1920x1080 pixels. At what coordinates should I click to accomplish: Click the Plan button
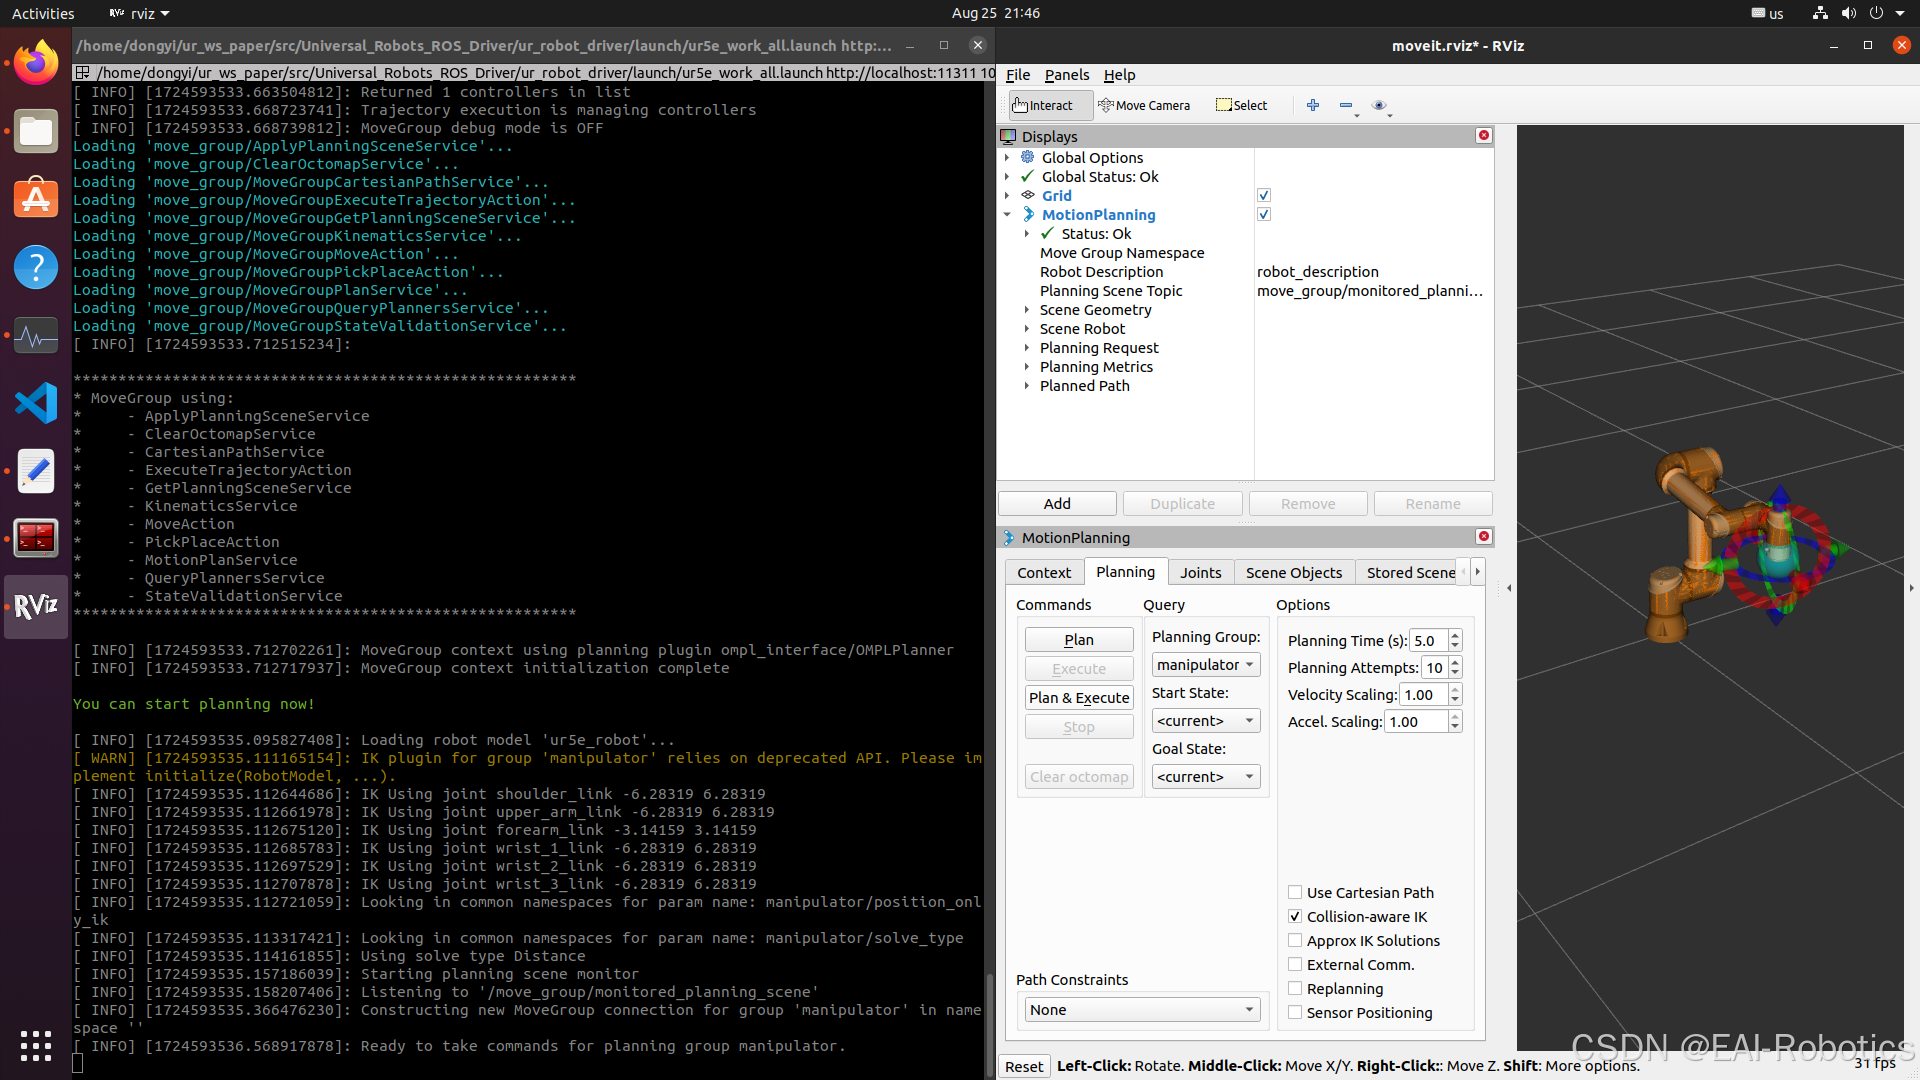click(1079, 640)
